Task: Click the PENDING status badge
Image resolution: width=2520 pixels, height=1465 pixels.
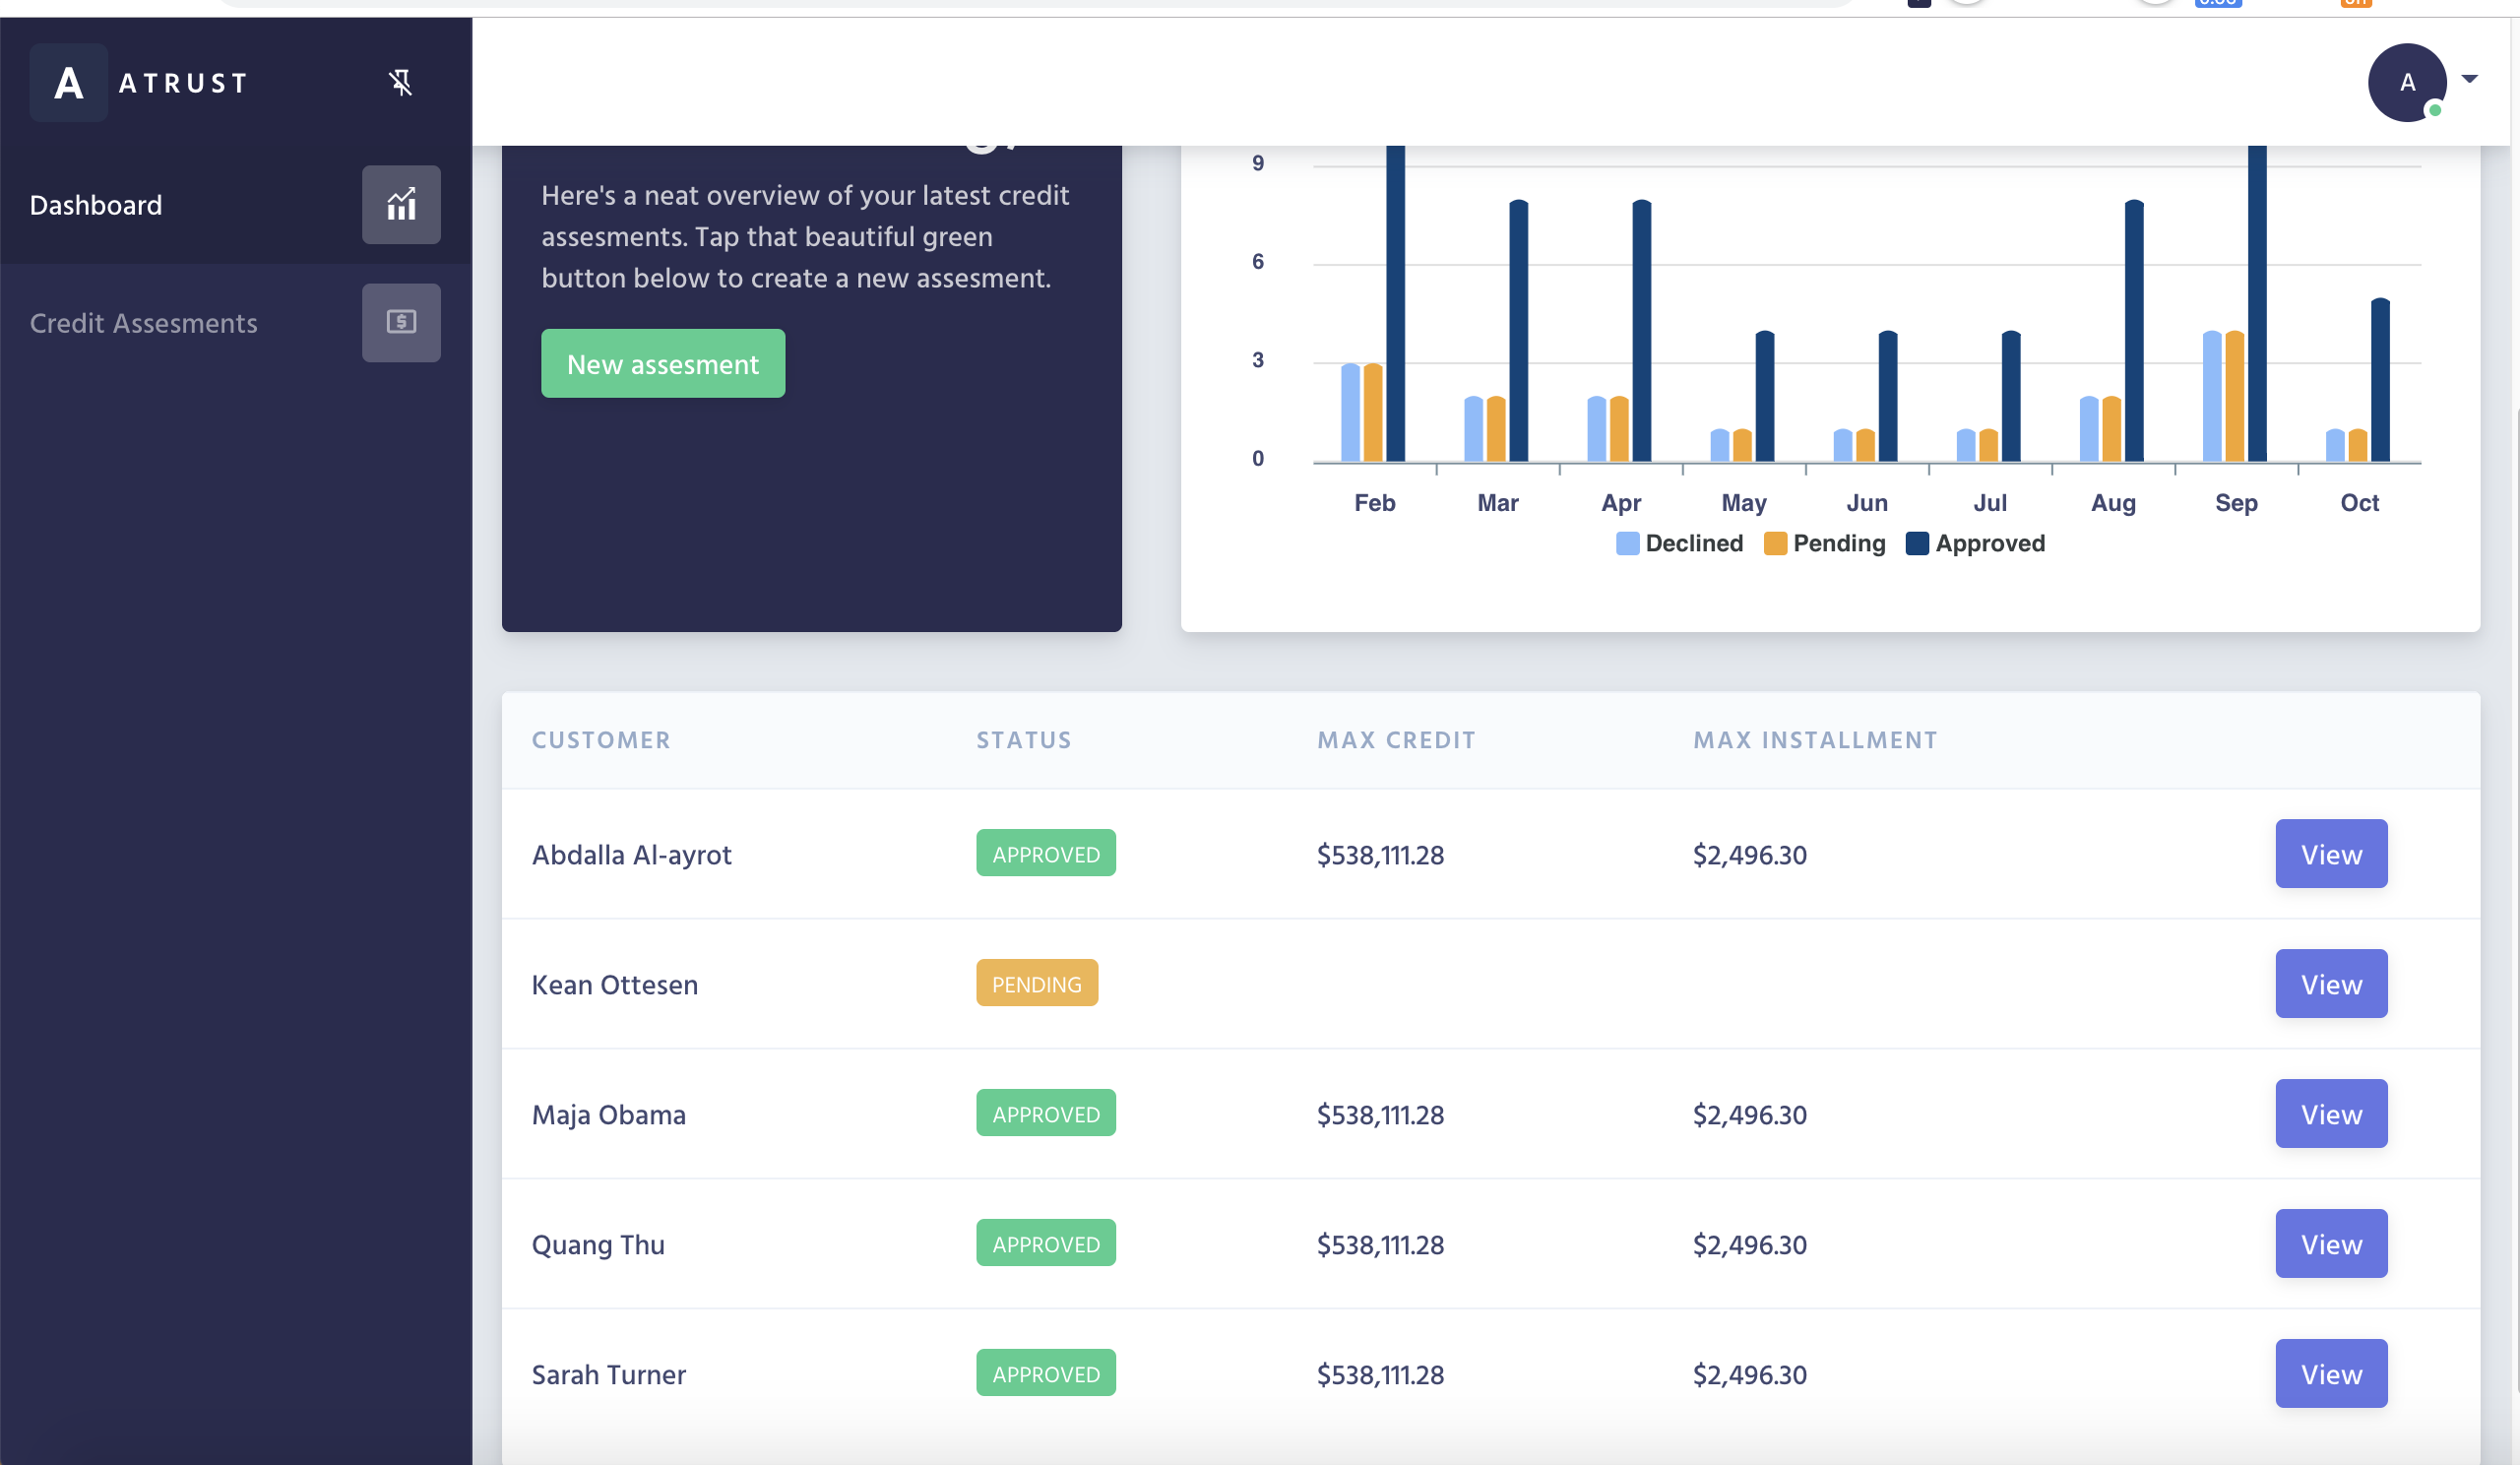Action: coord(1036,984)
